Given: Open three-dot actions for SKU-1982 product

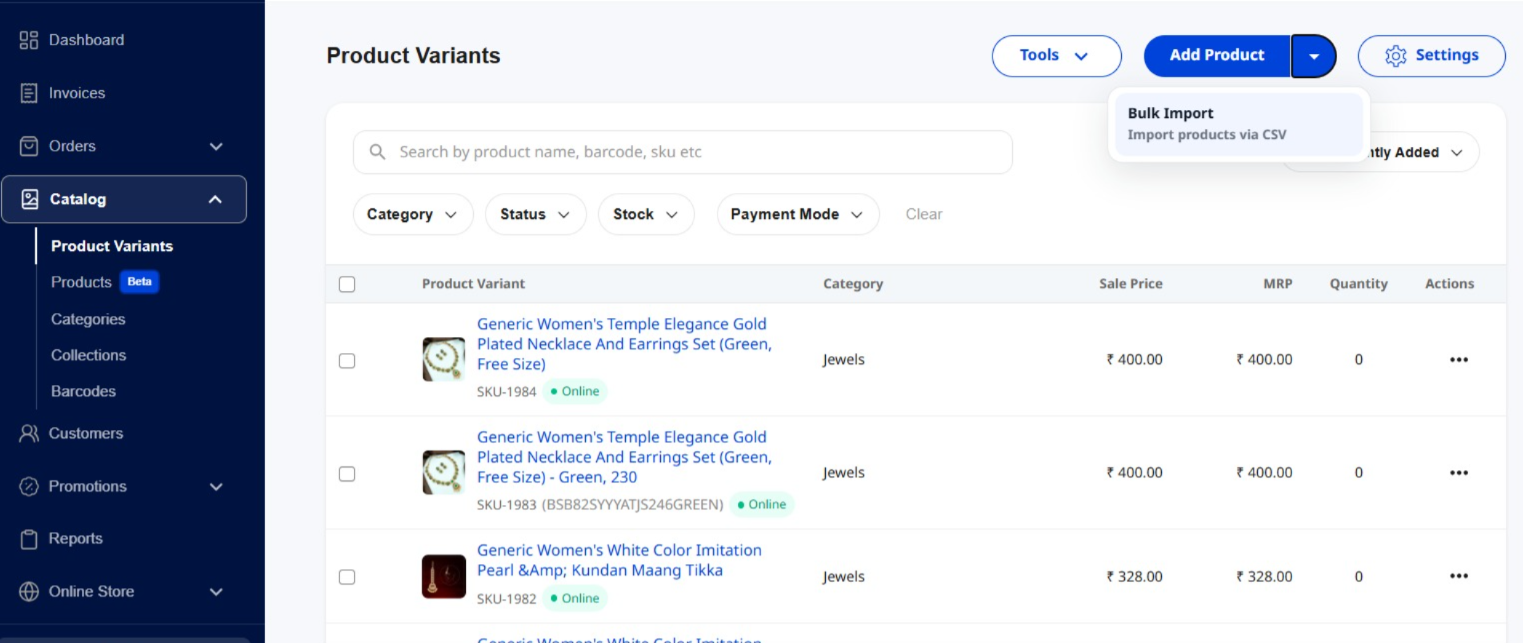Looking at the screenshot, I should tap(1458, 576).
